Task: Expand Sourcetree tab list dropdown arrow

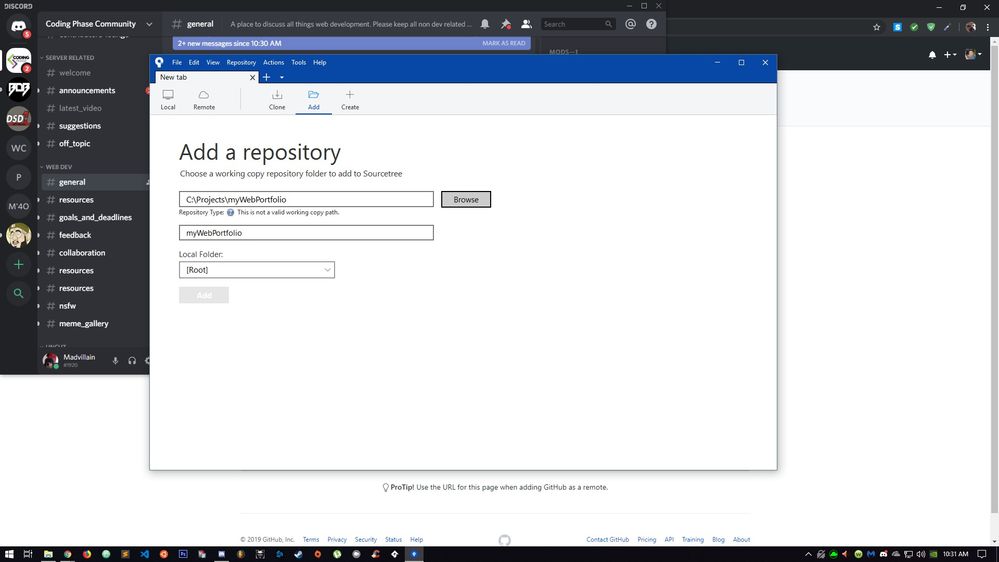Action: coord(282,78)
